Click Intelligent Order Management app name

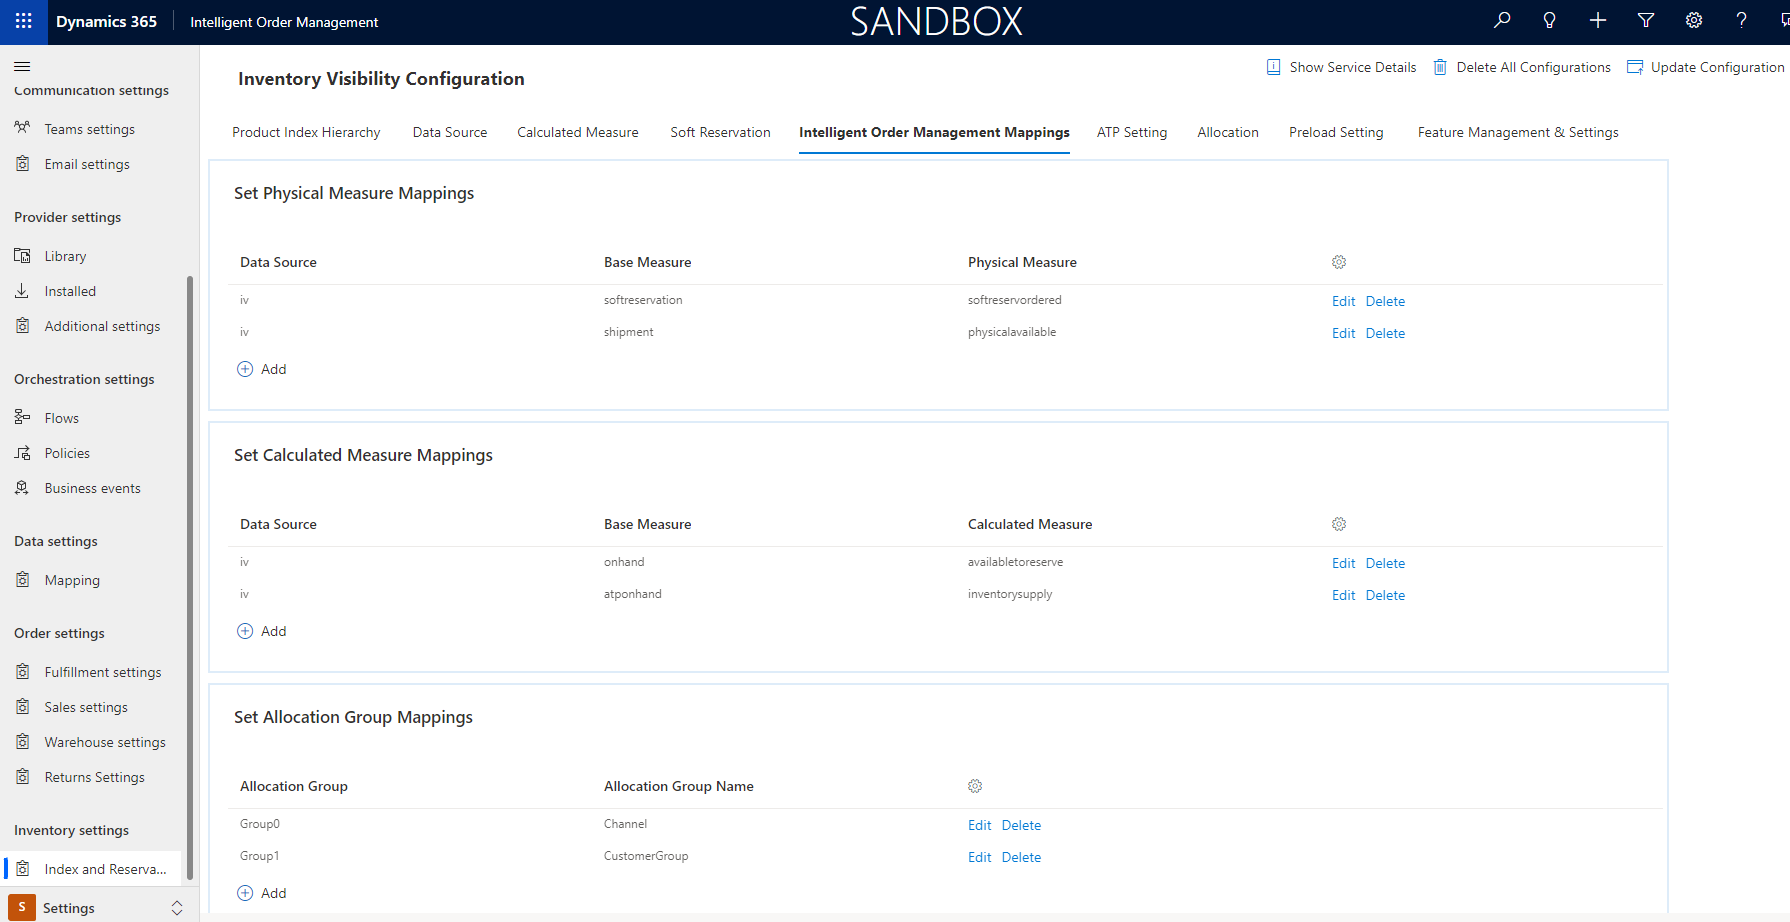(x=284, y=22)
